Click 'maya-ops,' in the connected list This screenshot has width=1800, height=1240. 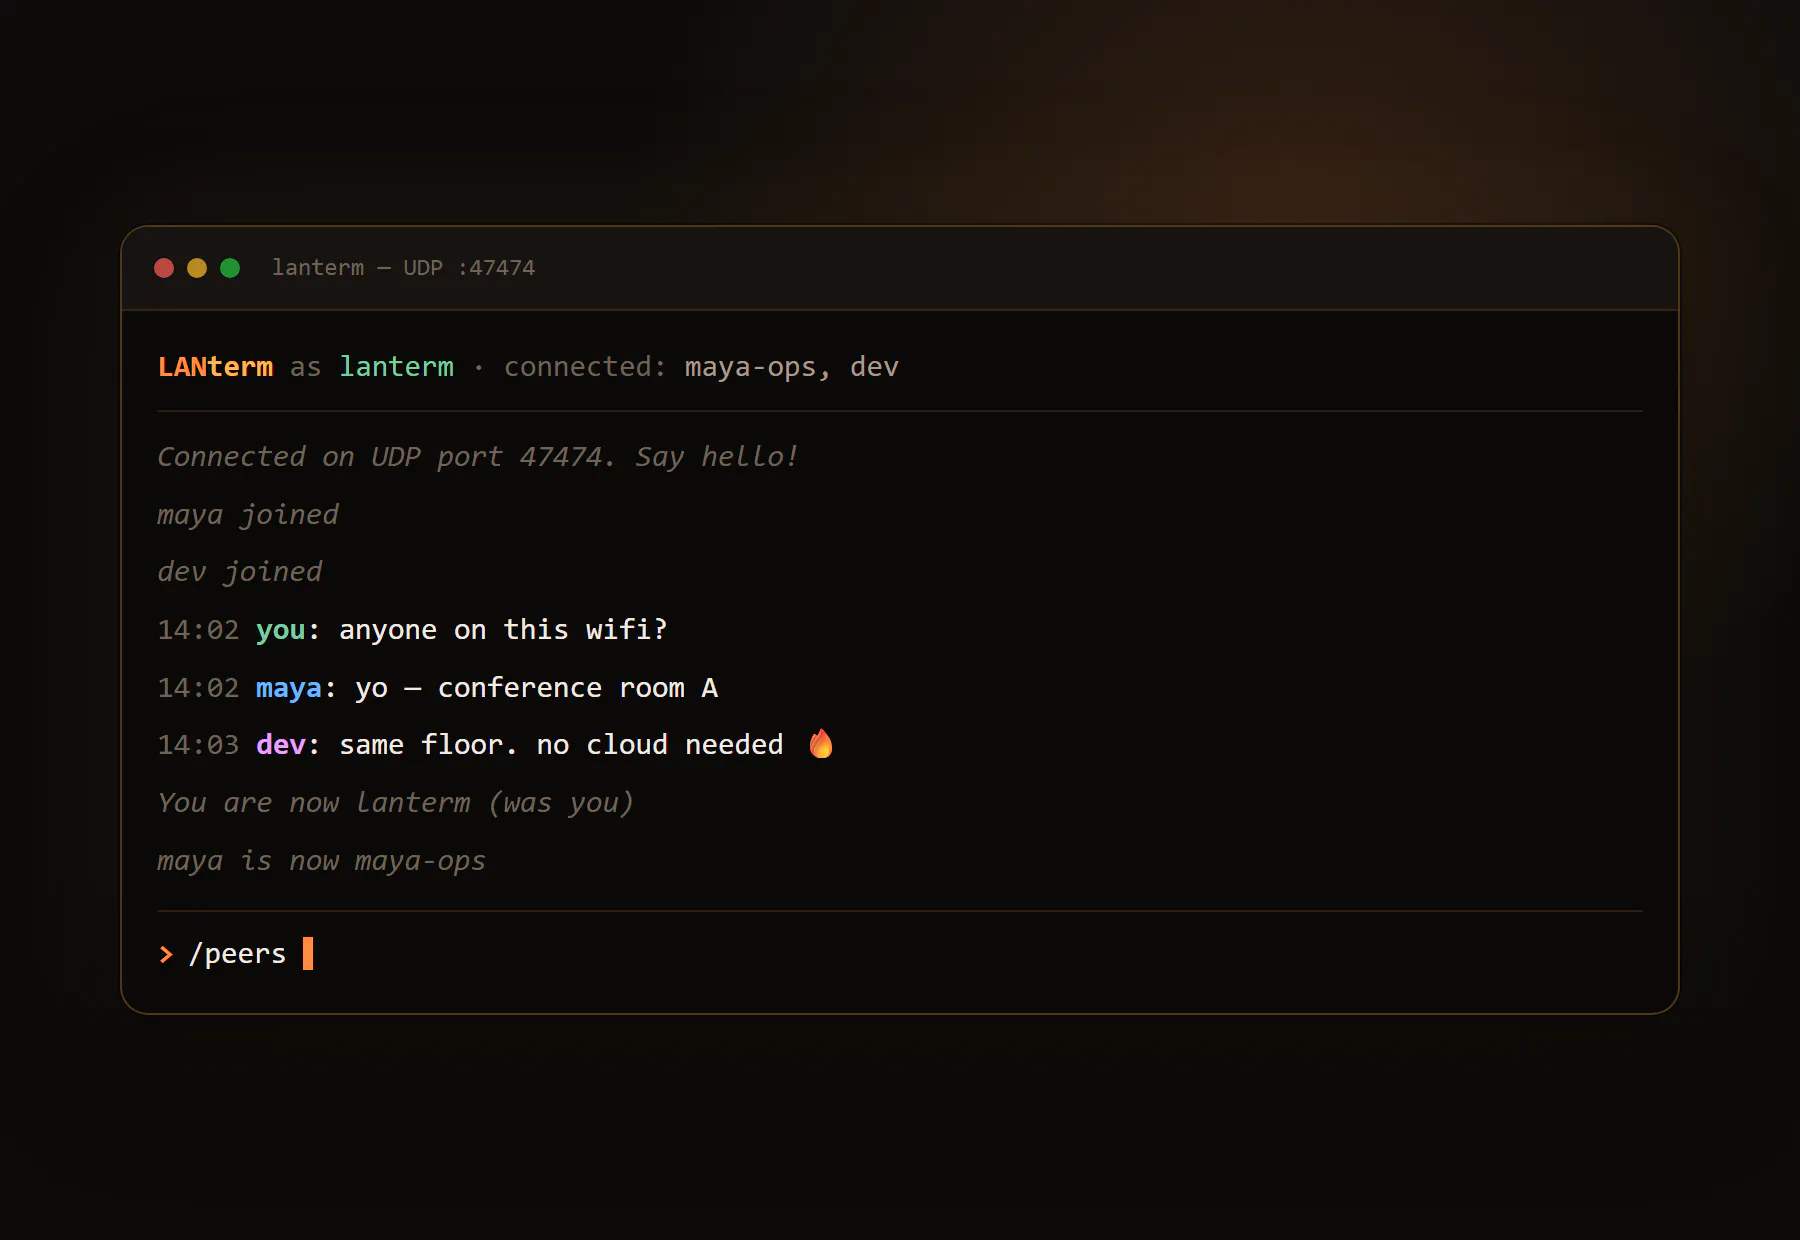coord(758,368)
